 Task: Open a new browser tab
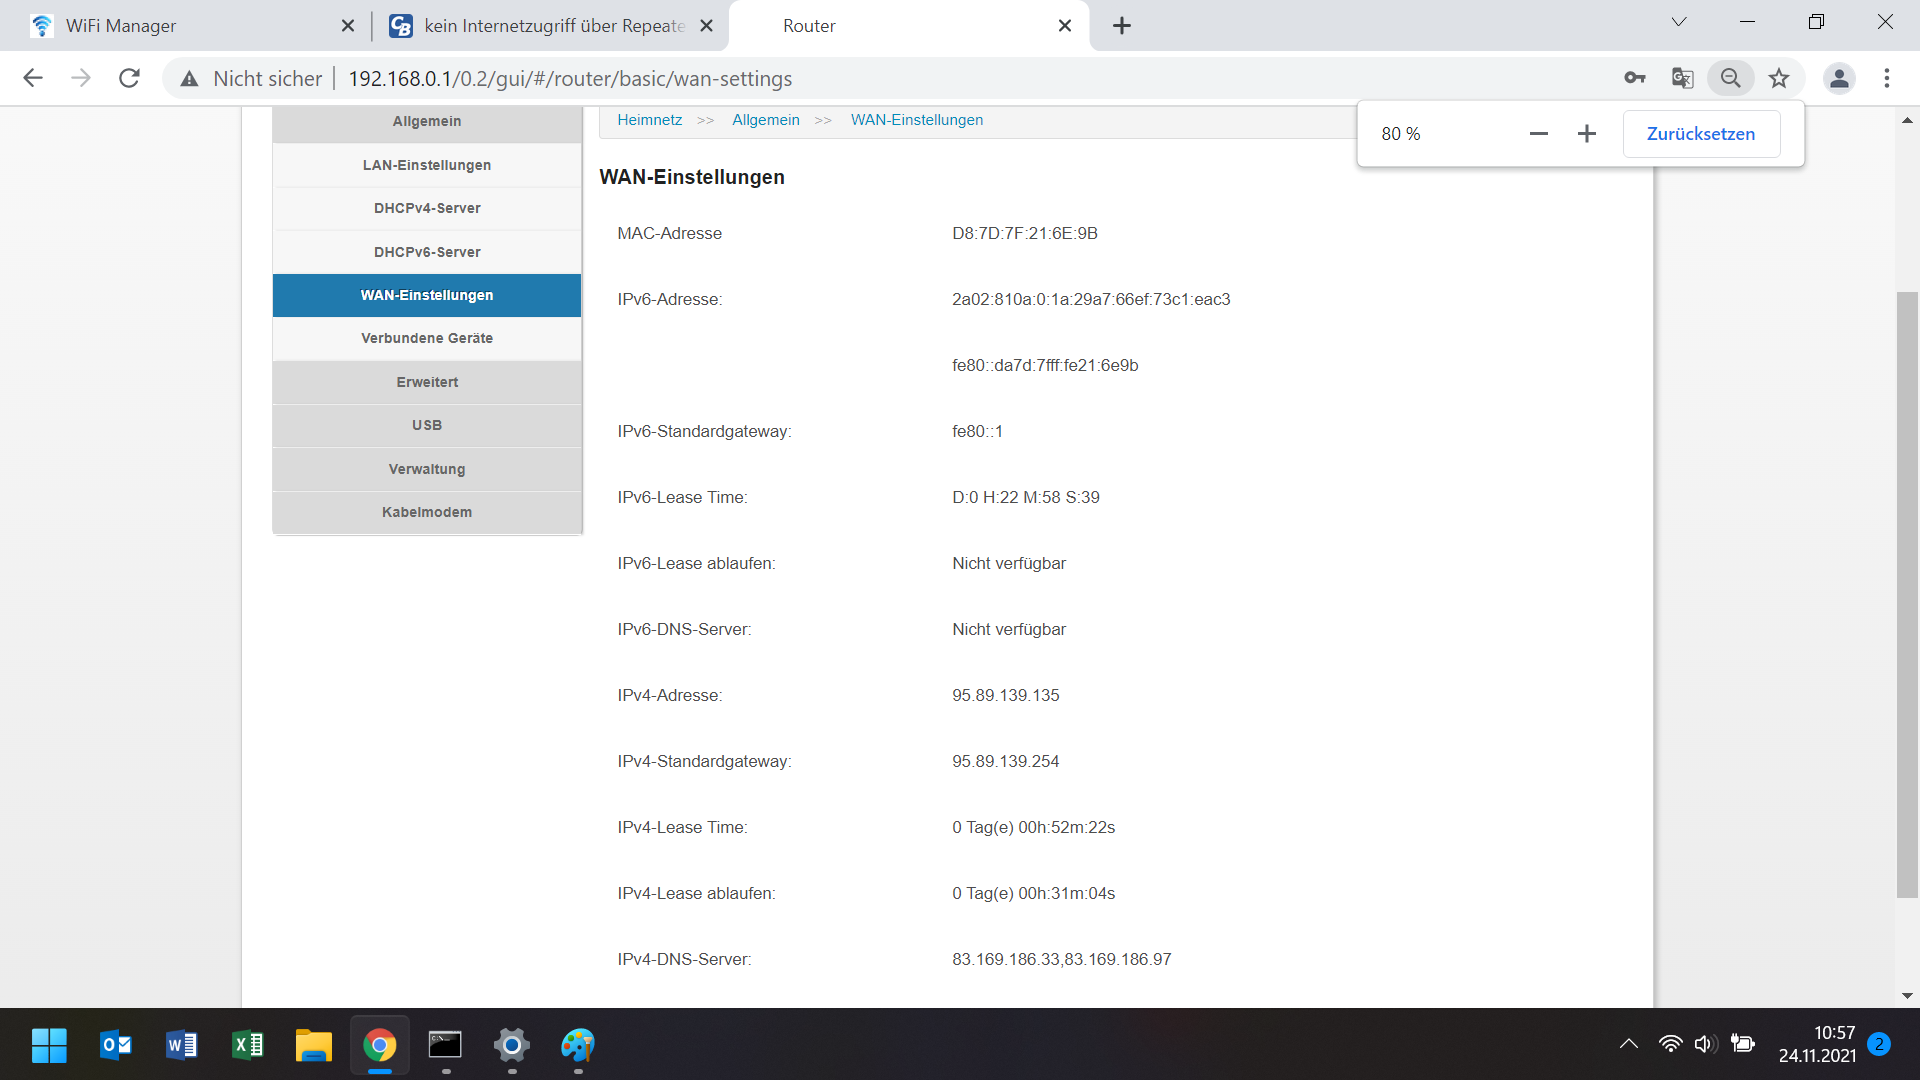coord(1122,26)
